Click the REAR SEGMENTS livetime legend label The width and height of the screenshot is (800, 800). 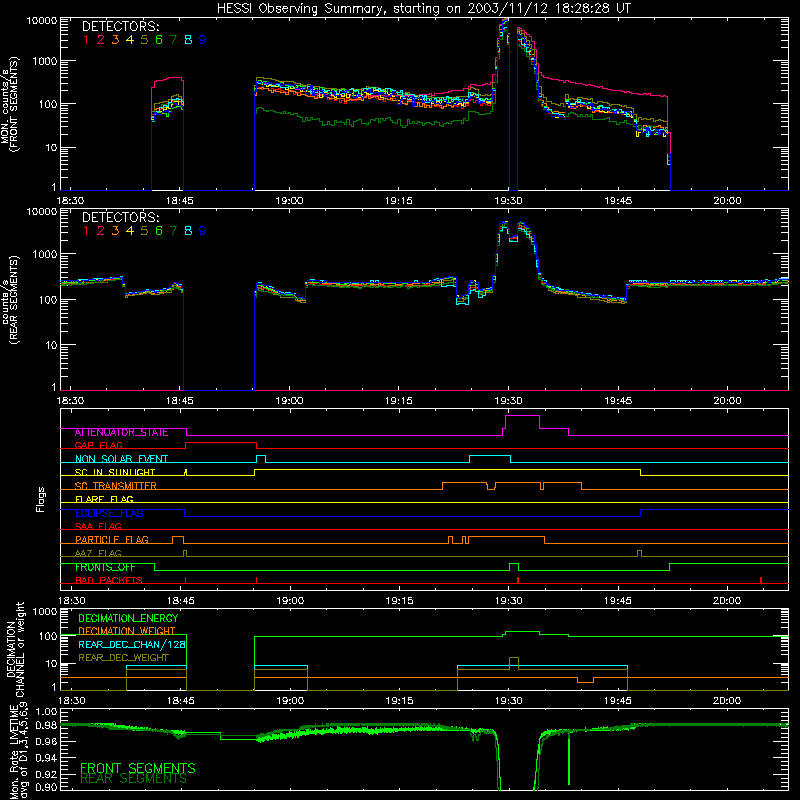[133, 779]
